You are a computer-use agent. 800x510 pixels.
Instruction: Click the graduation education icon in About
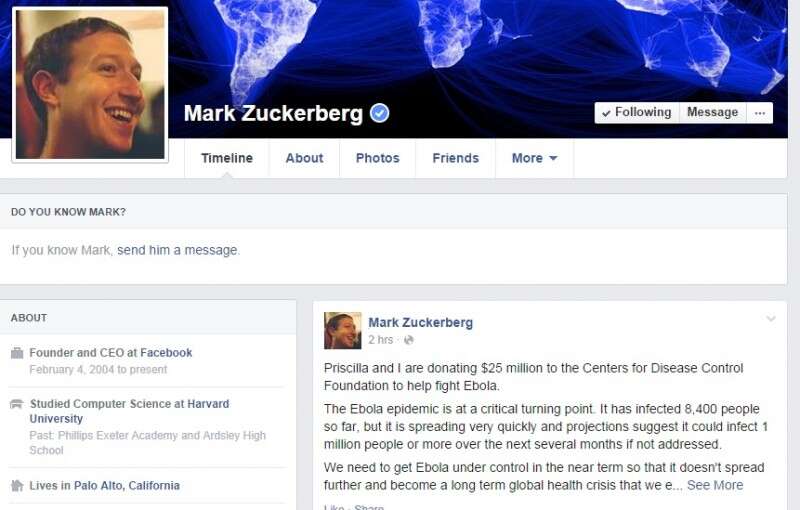click(x=17, y=404)
